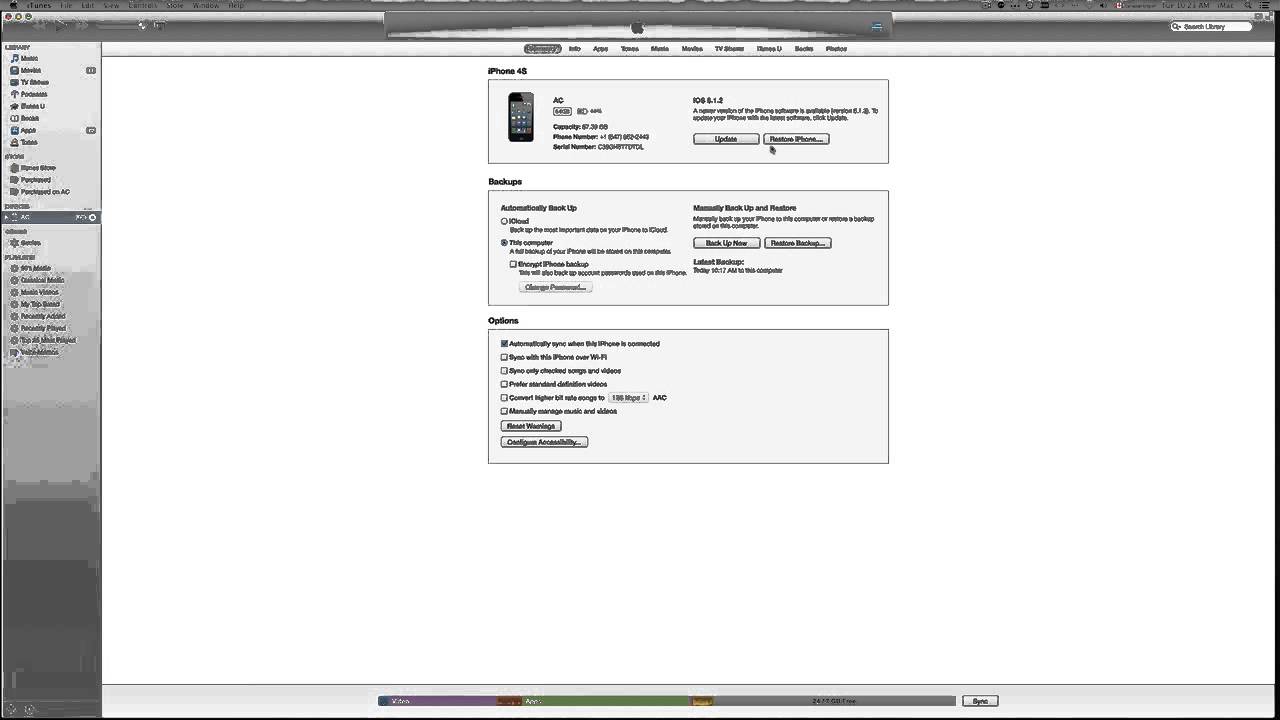Image resolution: width=1280 pixels, height=720 pixels.
Task: Enable Manually manage music and videos
Action: pos(504,411)
